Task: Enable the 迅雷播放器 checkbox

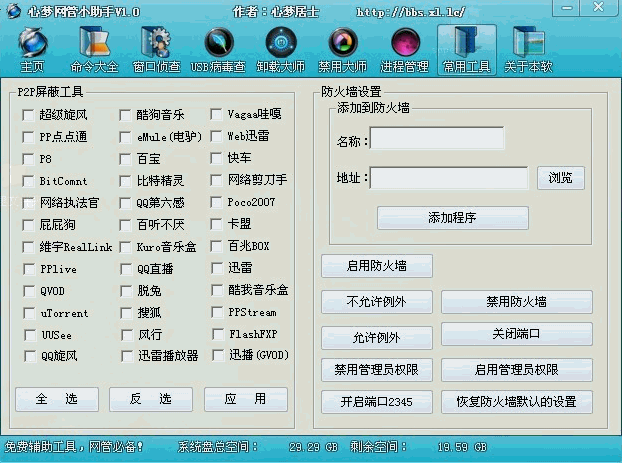Action: click(x=127, y=356)
